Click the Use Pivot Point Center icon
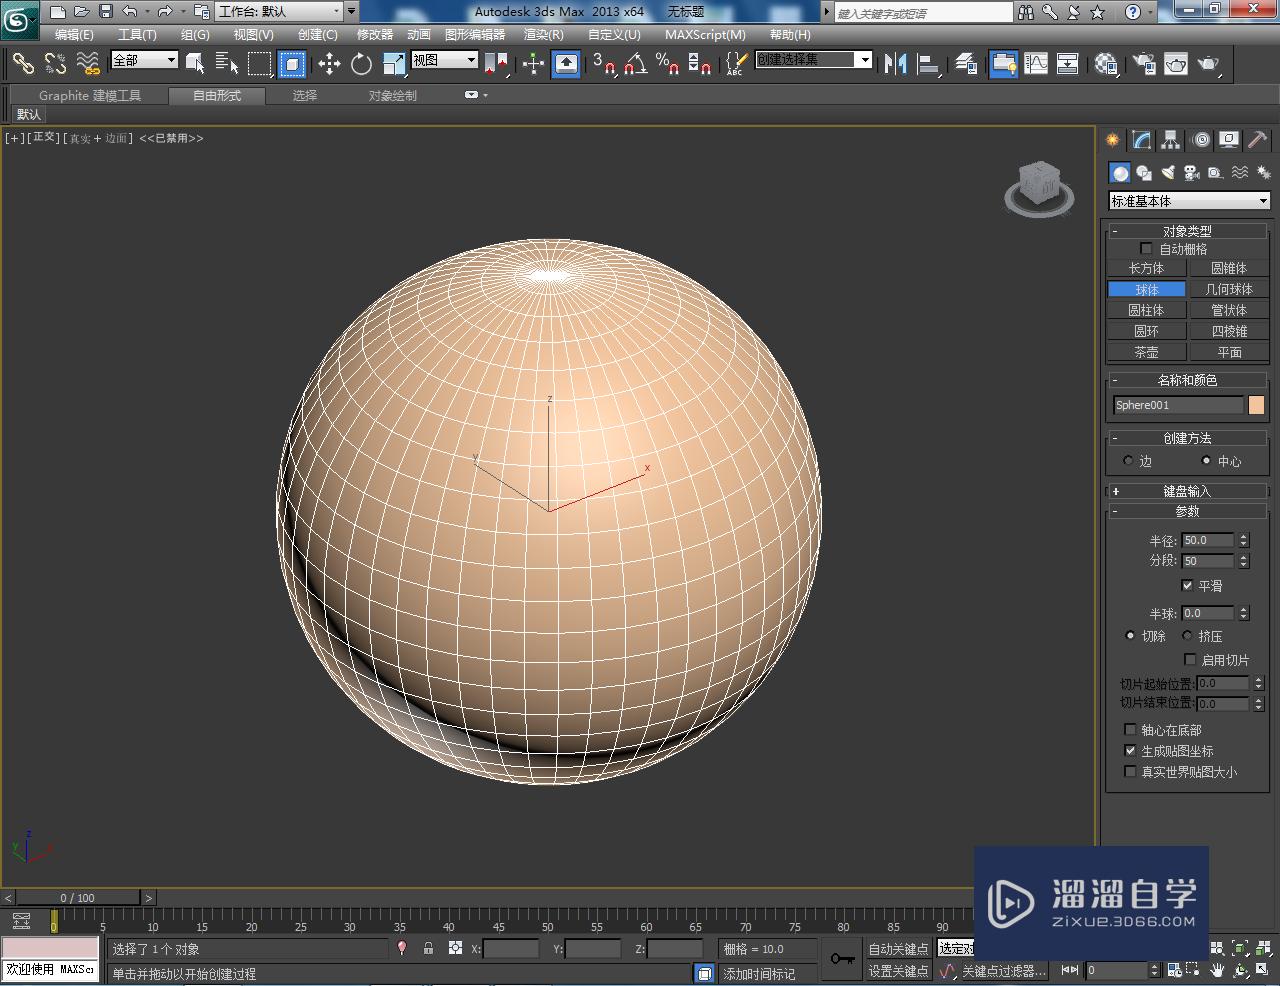The height and width of the screenshot is (986, 1280). 496,64
